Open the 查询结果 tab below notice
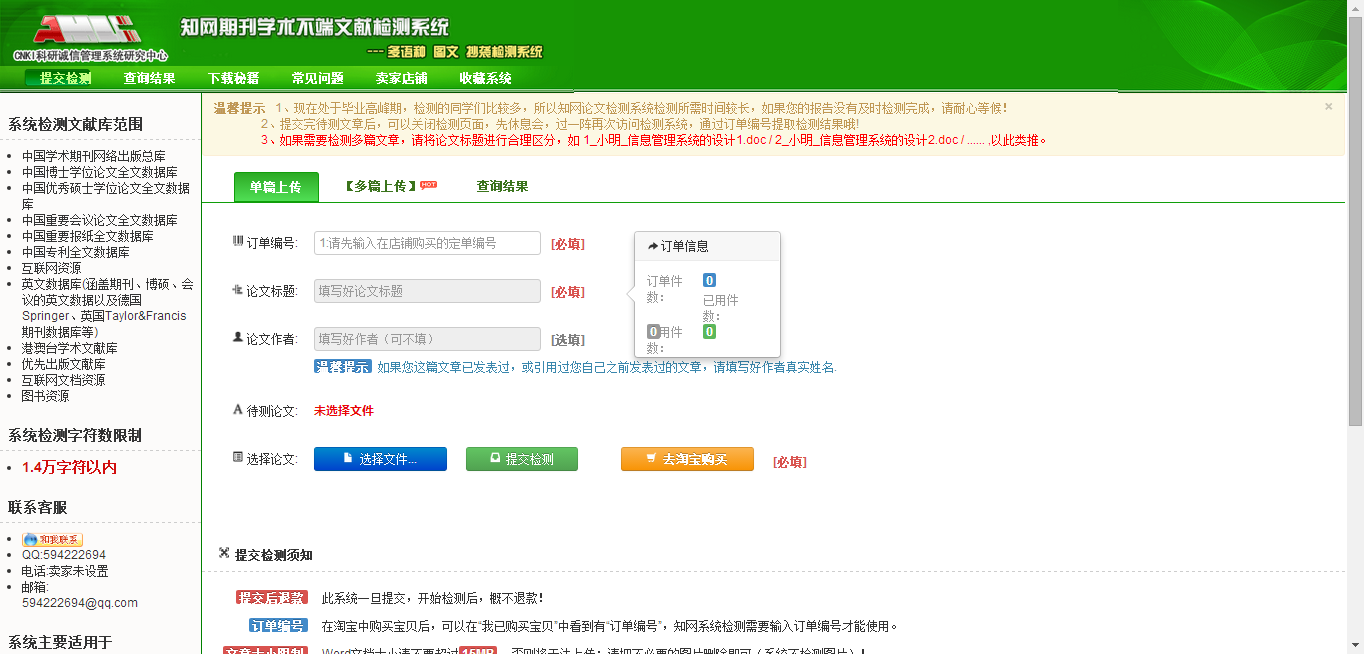 (x=502, y=186)
